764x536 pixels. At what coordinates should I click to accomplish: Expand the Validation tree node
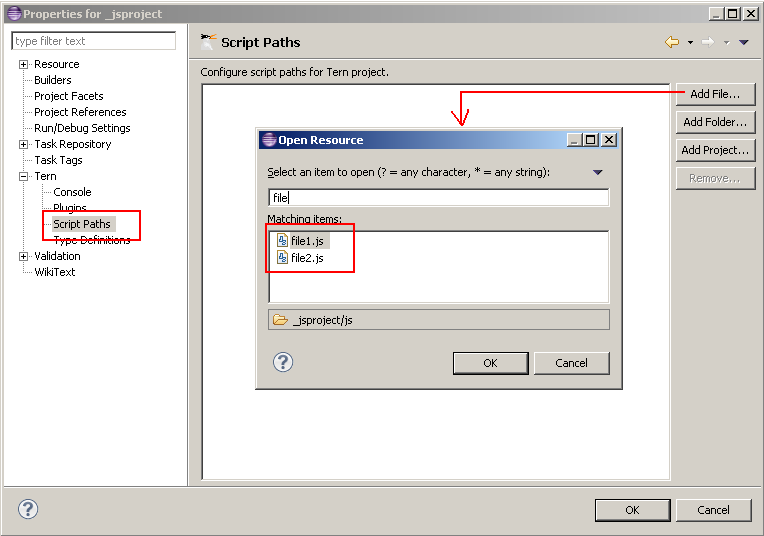click(24, 256)
